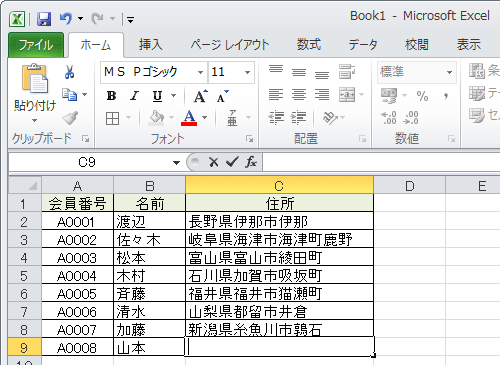This screenshot has height=365, width=500.
Task: Click the Fill Color paint bucket icon
Action: coord(156,118)
